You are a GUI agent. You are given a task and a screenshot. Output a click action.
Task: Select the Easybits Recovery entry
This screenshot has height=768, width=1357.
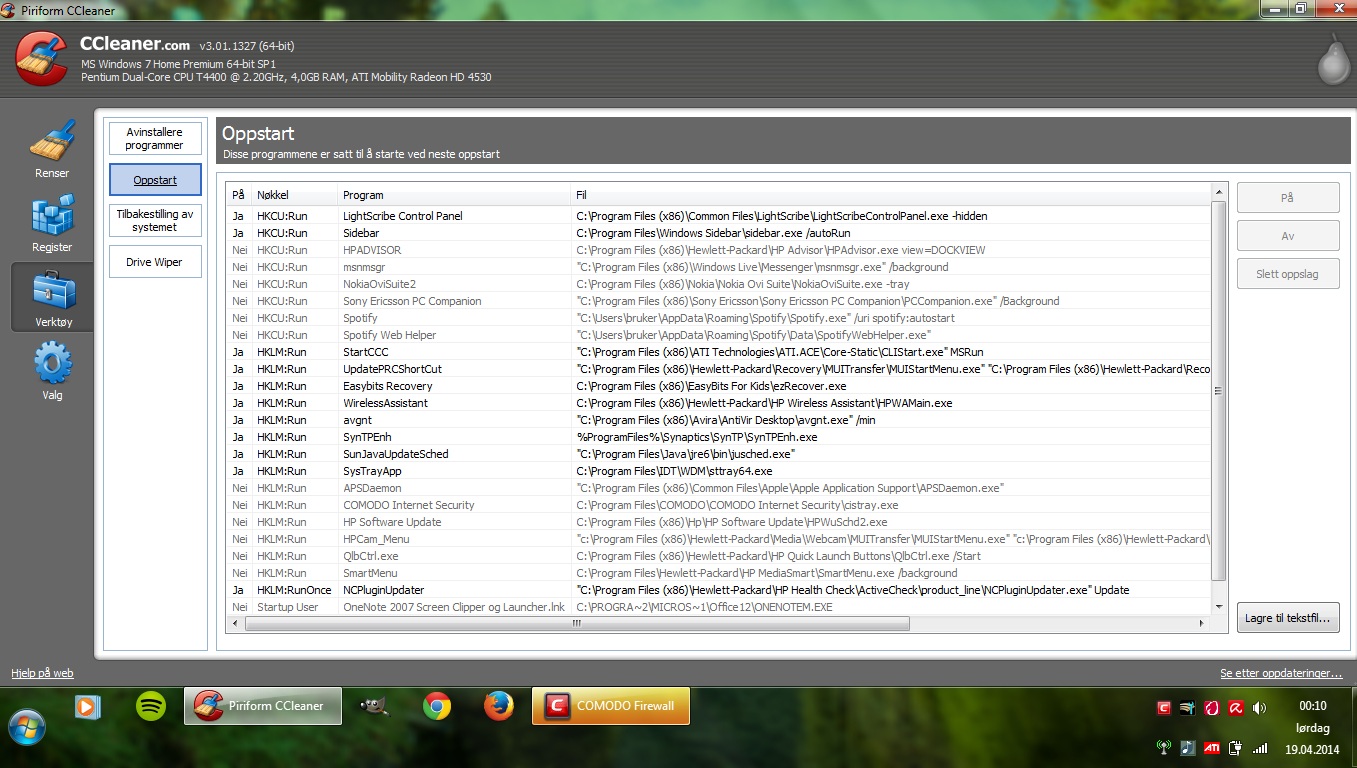point(719,386)
